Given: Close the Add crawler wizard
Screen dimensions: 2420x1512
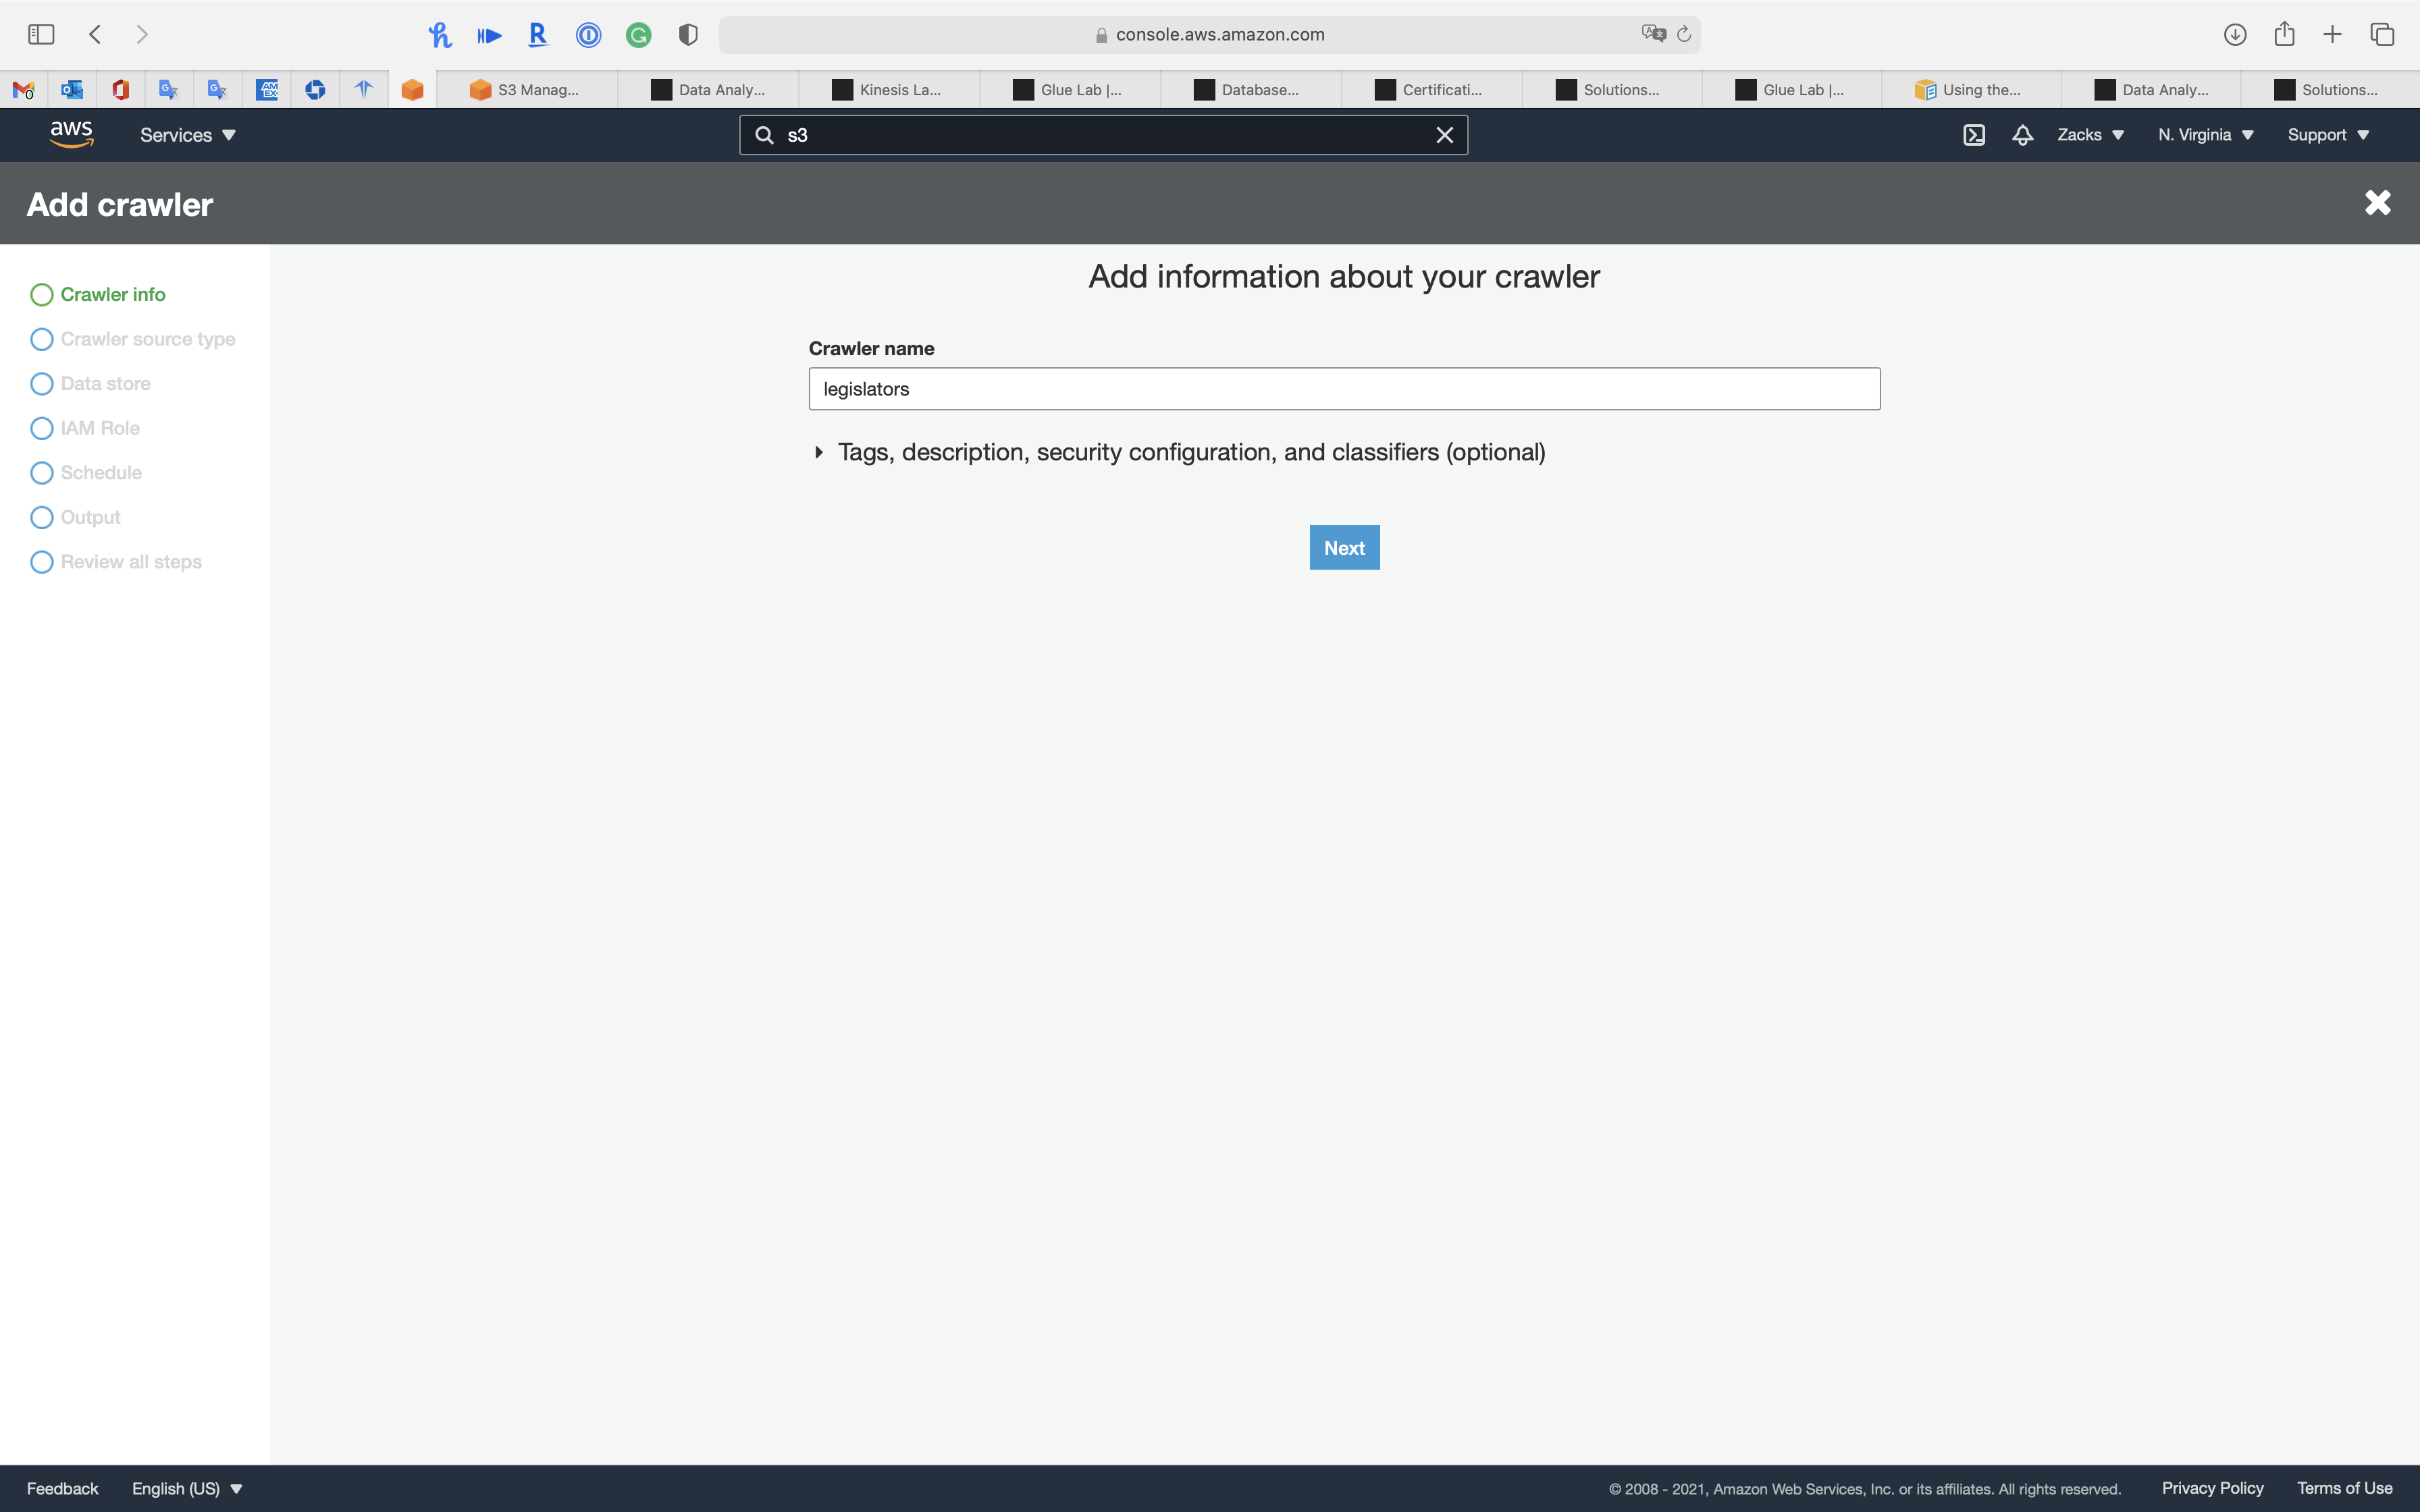Looking at the screenshot, I should pos(2377,203).
